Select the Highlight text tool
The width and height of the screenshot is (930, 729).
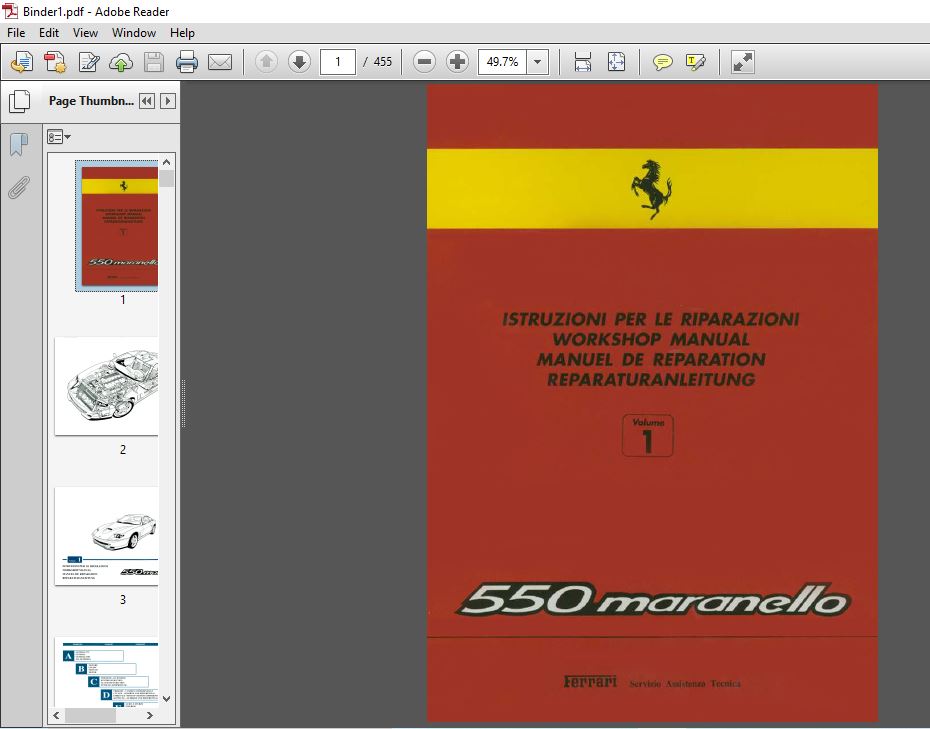(x=695, y=62)
